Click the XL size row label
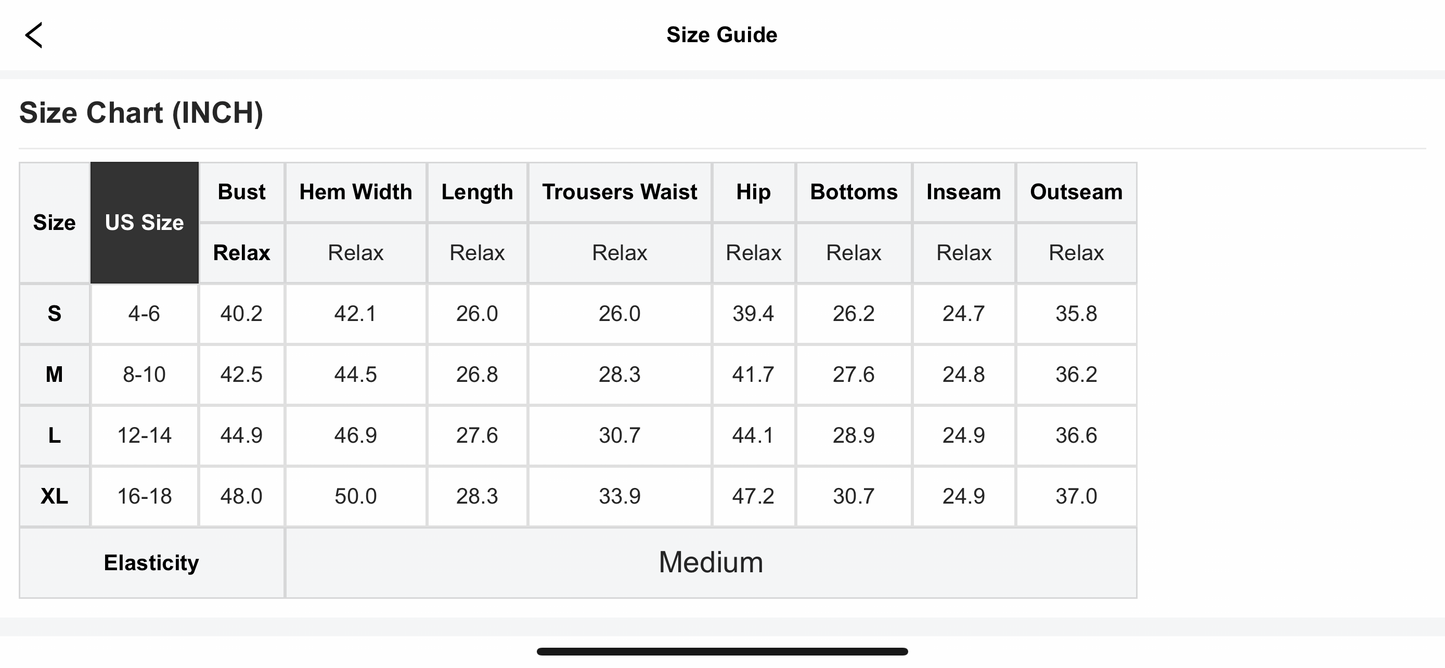Screen dimensions: 1445x668 [54, 496]
